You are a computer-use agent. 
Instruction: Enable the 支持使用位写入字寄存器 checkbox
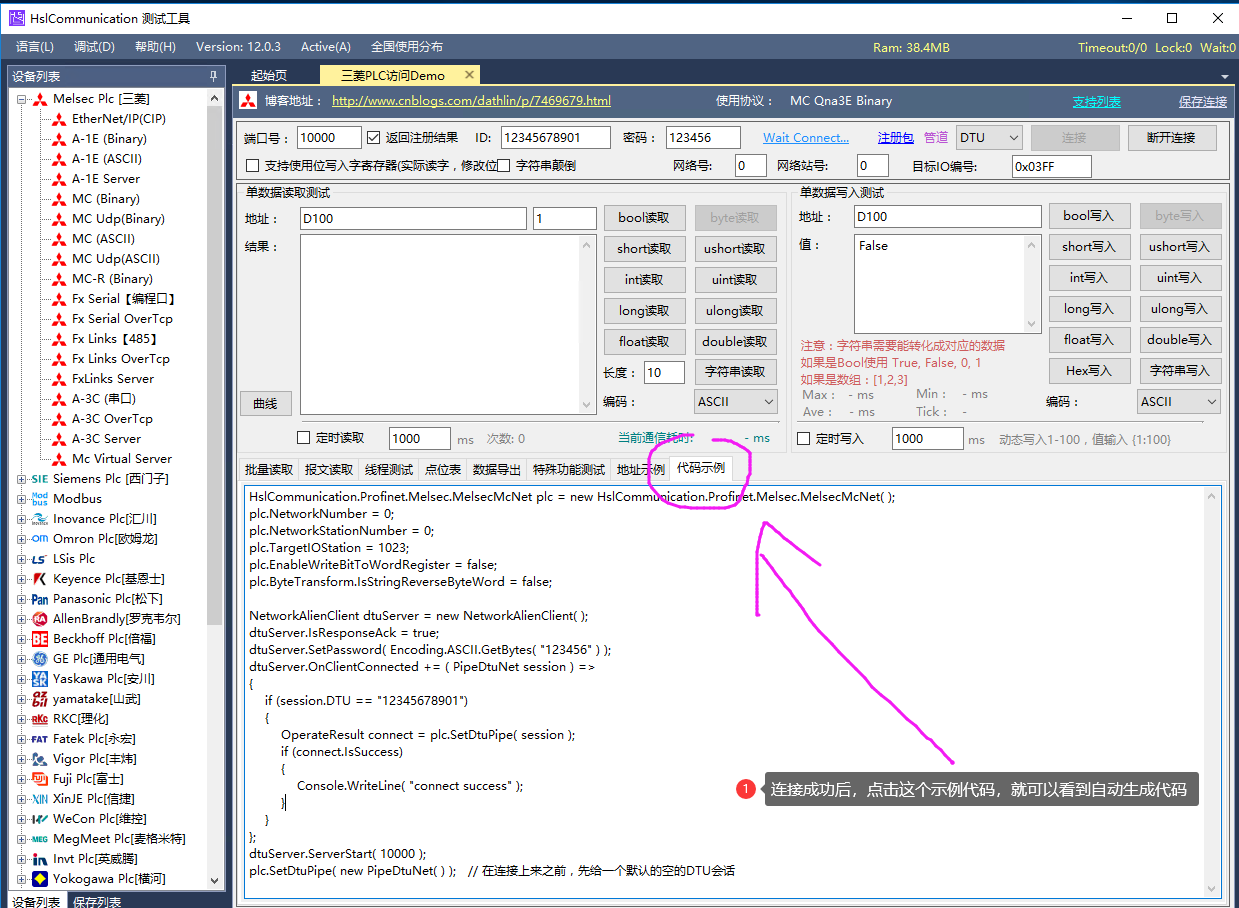coord(253,165)
